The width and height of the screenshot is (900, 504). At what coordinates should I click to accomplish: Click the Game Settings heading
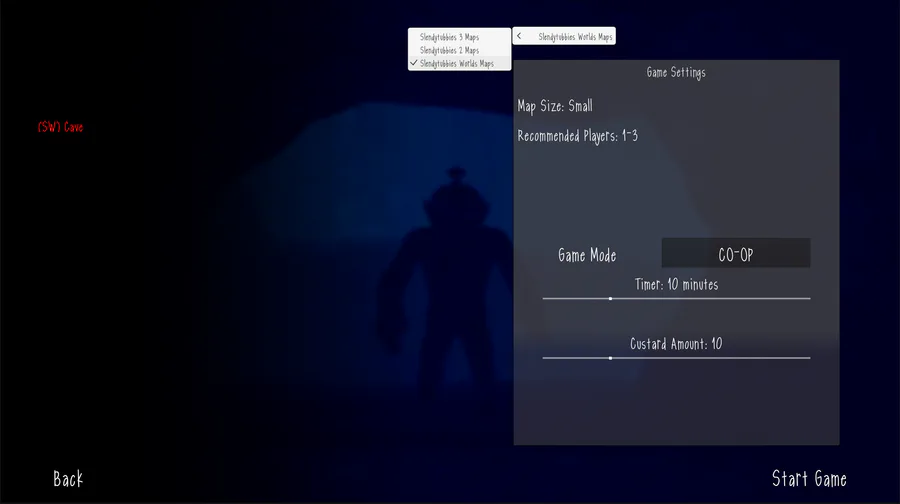click(676, 72)
